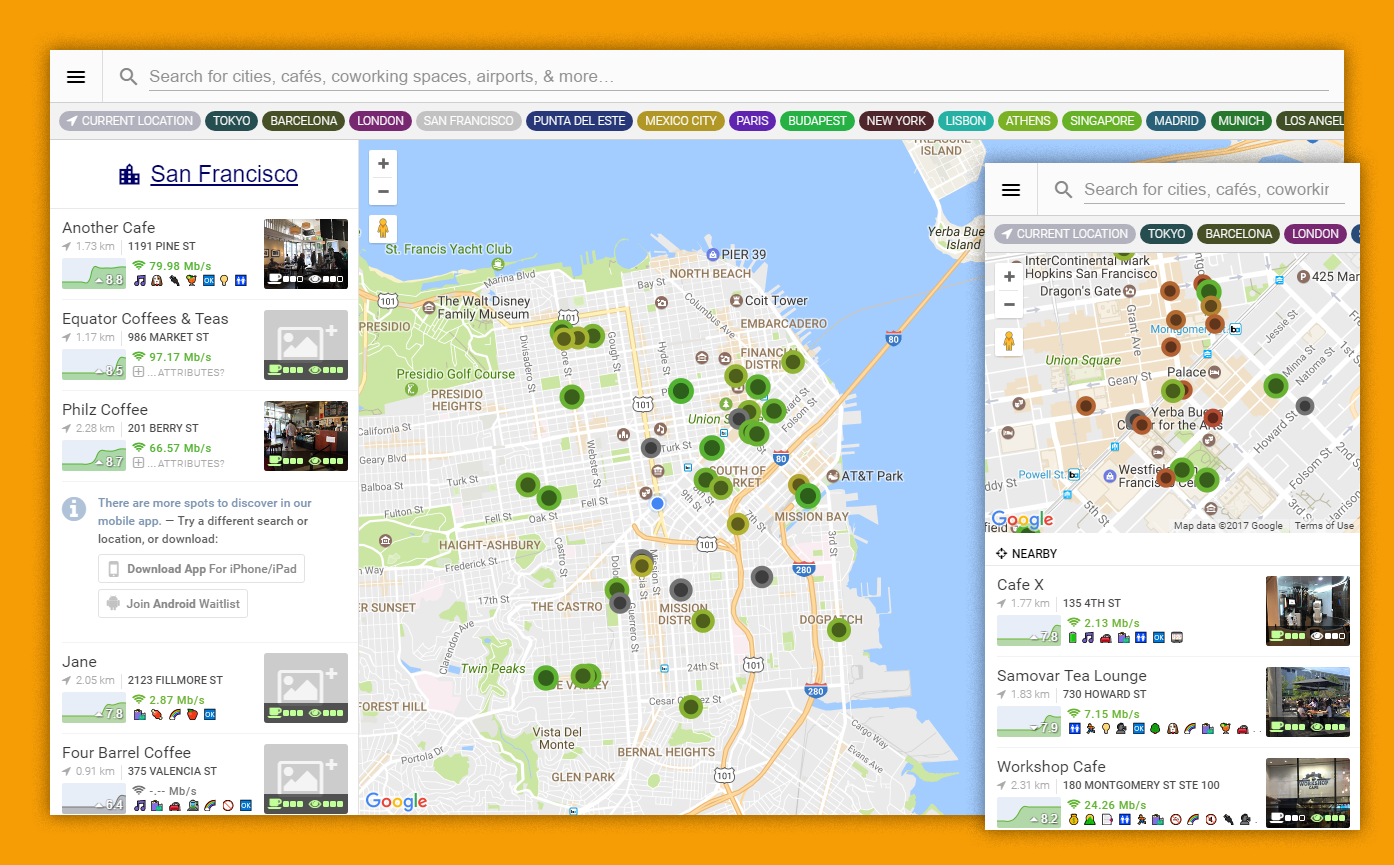Click the 8.8 rating graph for Another Cafe
Image resolution: width=1394 pixels, height=865 pixels.
(x=94, y=273)
